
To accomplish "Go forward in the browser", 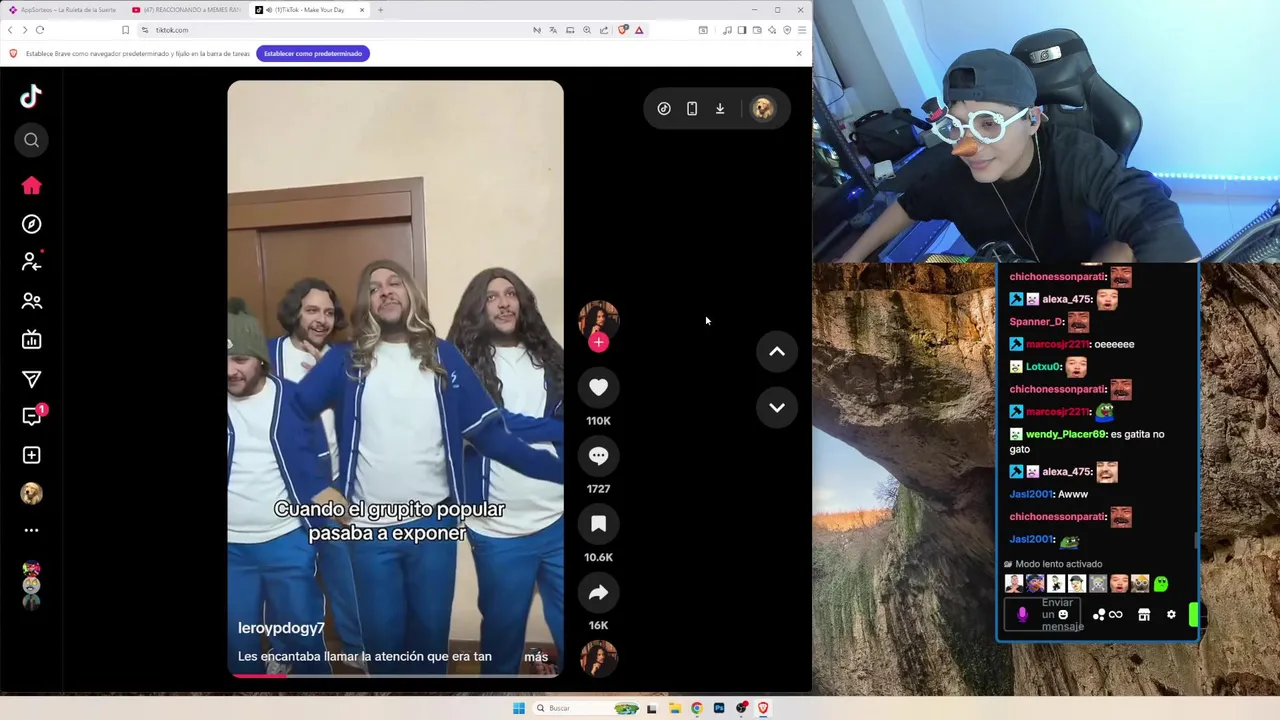I will (24, 30).
